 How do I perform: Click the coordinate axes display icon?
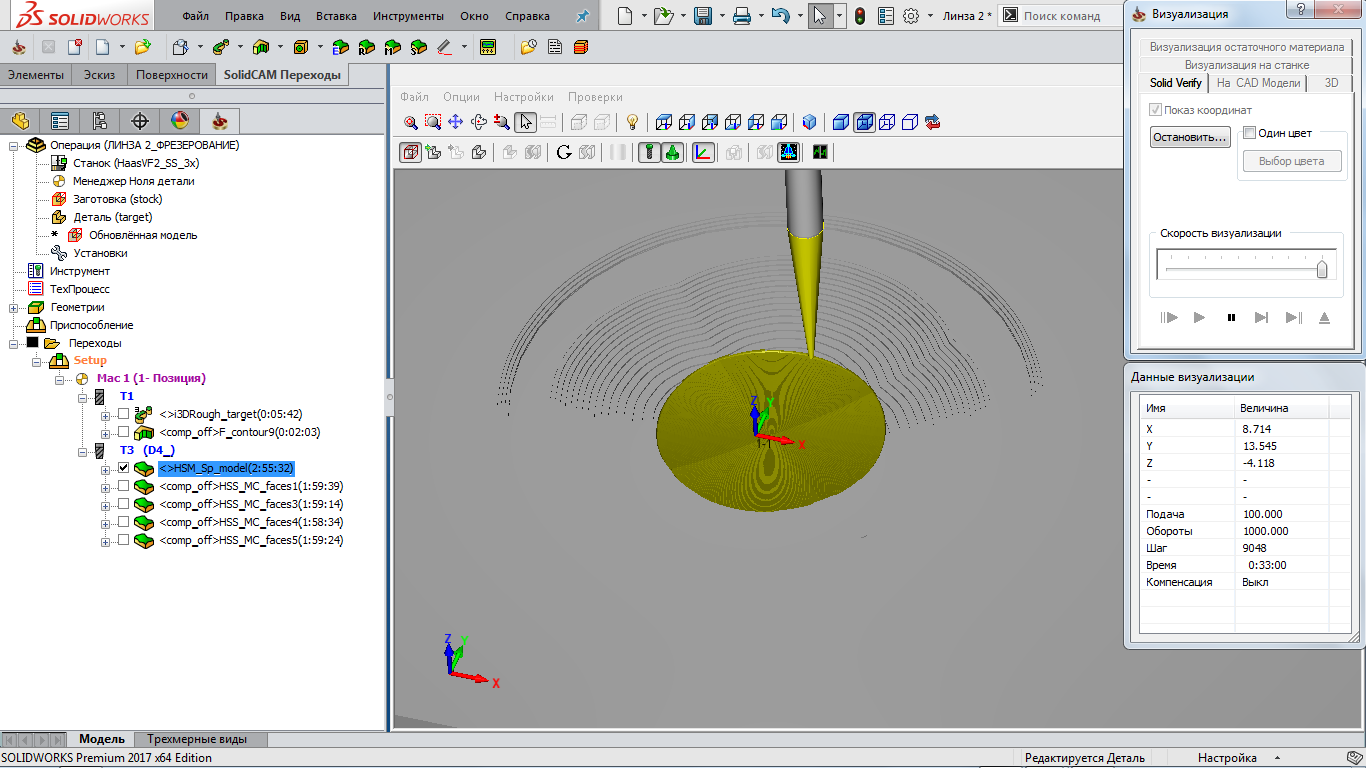pyautogui.click(x=703, y=152)
